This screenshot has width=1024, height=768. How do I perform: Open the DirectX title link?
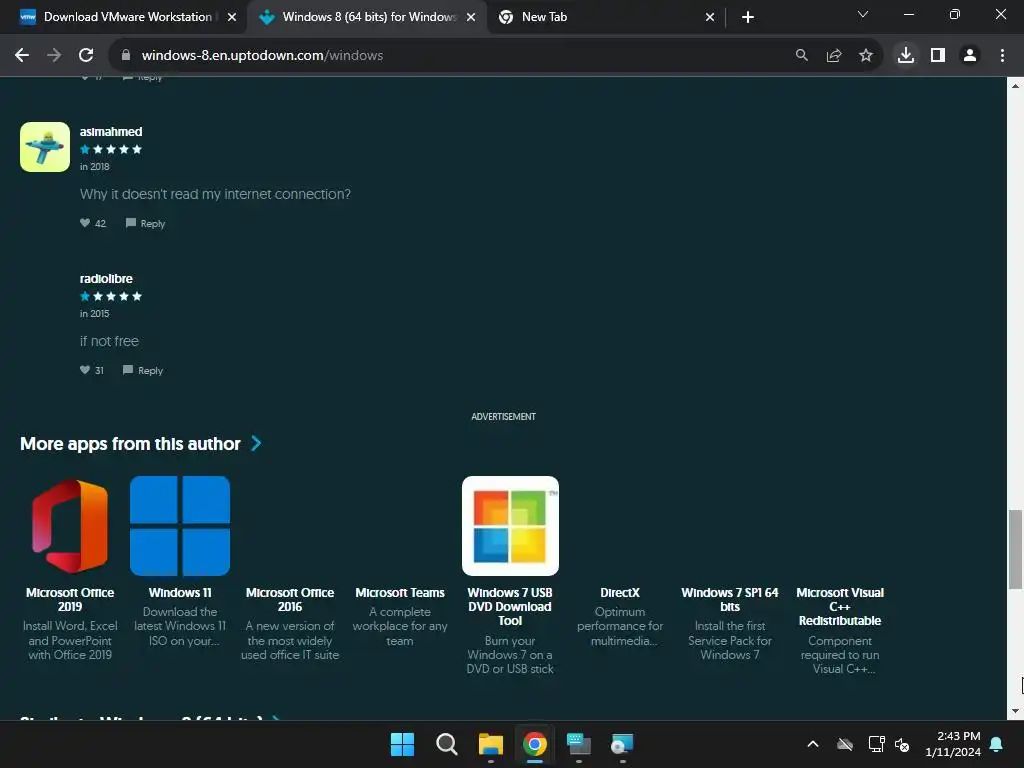(x=620, y=592)
